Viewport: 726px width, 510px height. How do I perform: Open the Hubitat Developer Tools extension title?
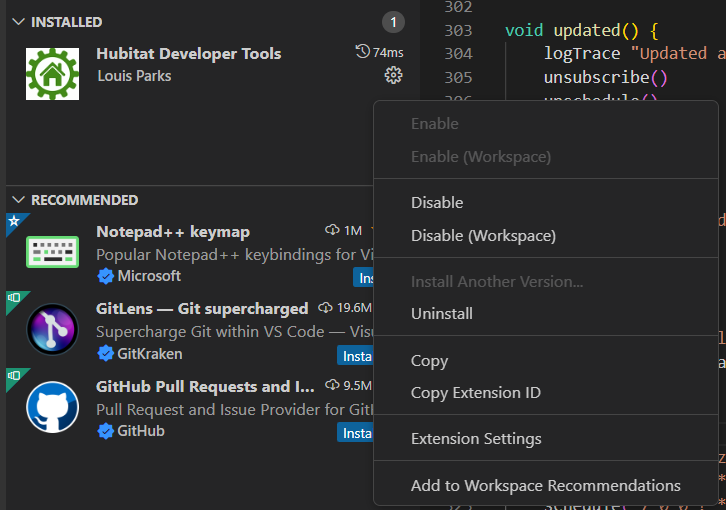[x=188, y=54]
